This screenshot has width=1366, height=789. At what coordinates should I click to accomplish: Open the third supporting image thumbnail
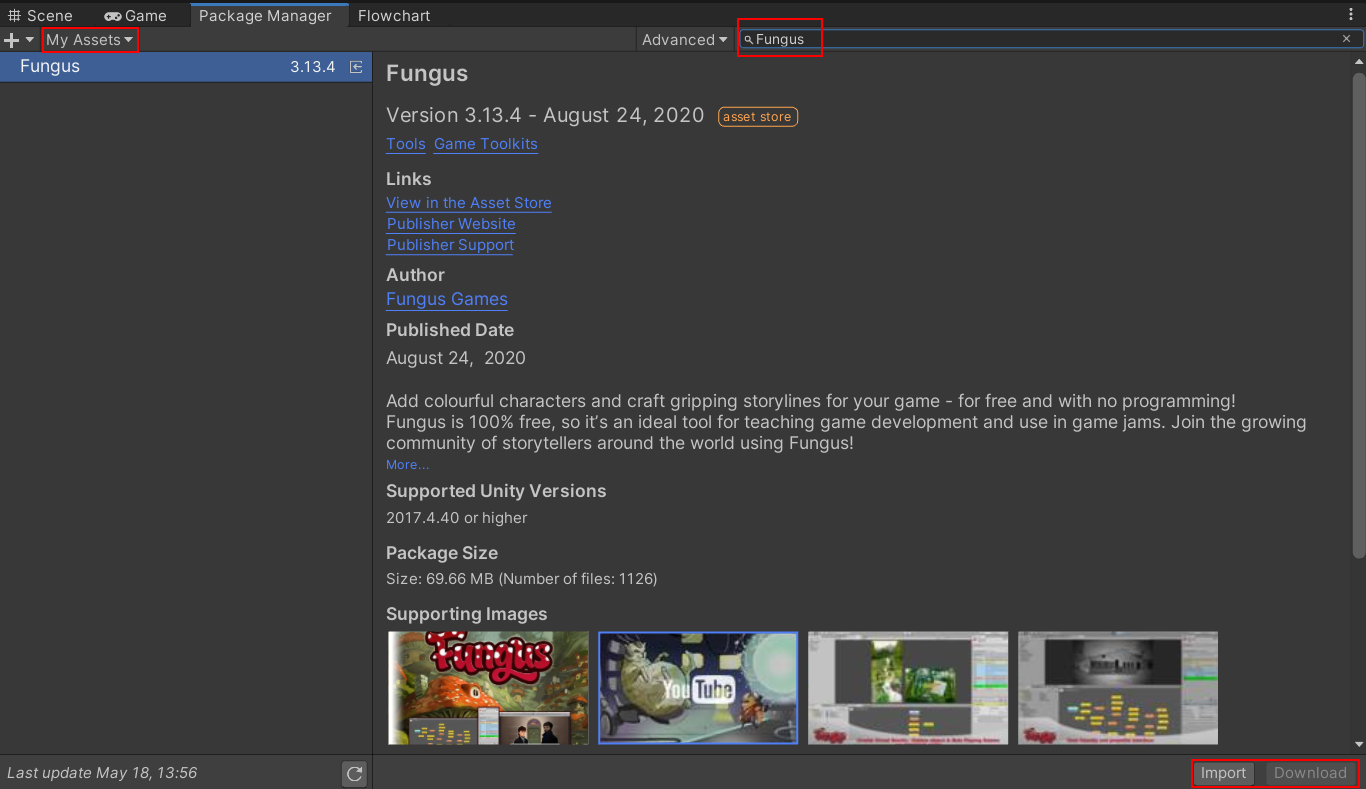[908, 688]
